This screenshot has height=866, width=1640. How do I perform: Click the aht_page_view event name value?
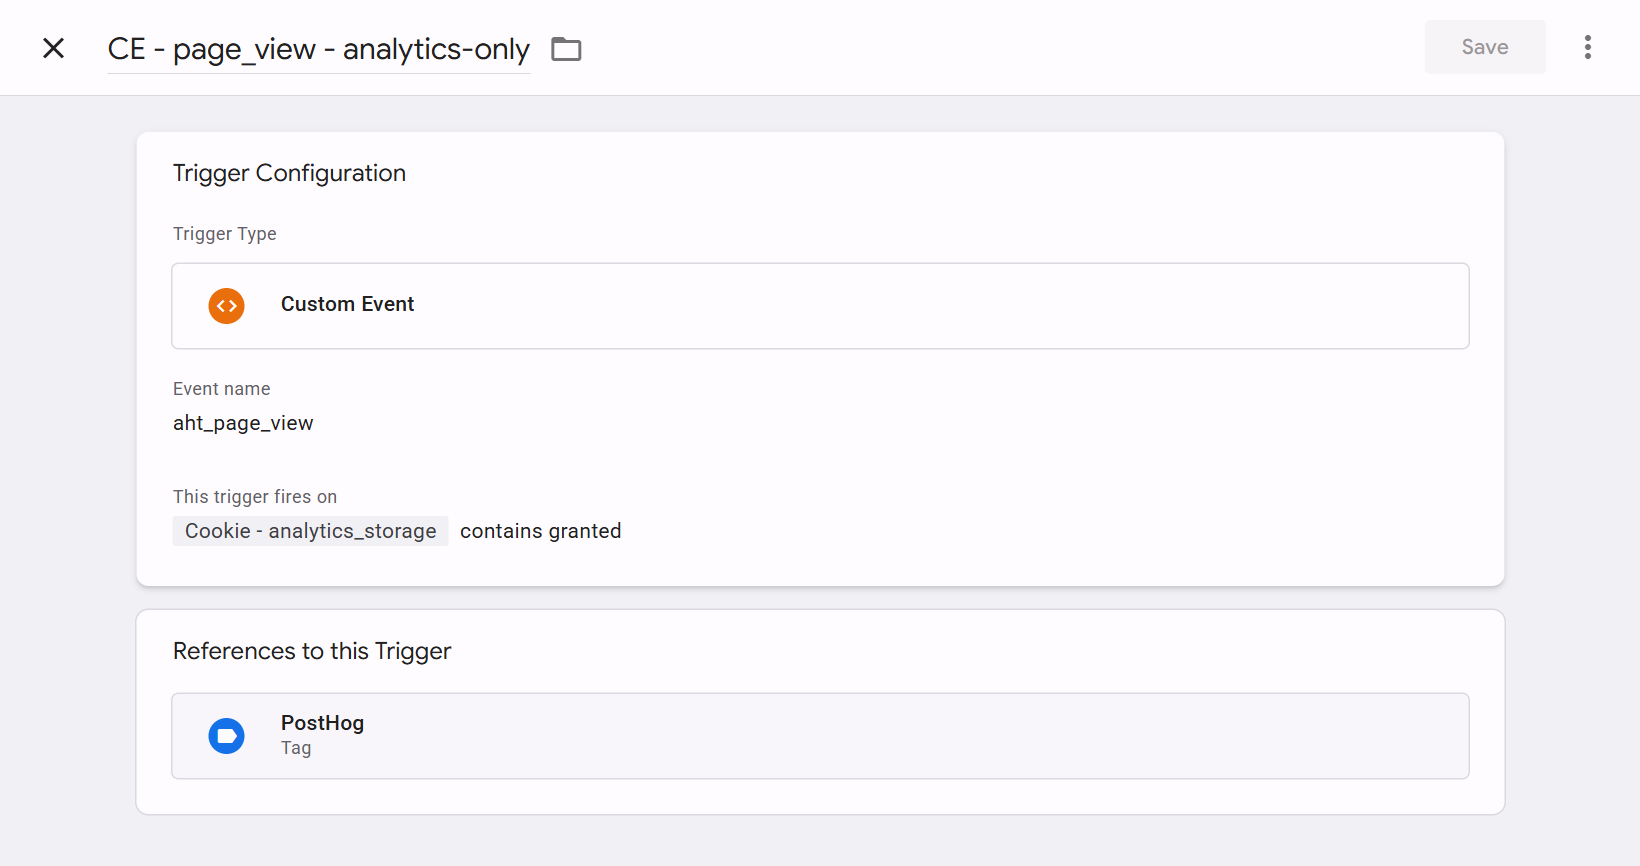point(243,423)
